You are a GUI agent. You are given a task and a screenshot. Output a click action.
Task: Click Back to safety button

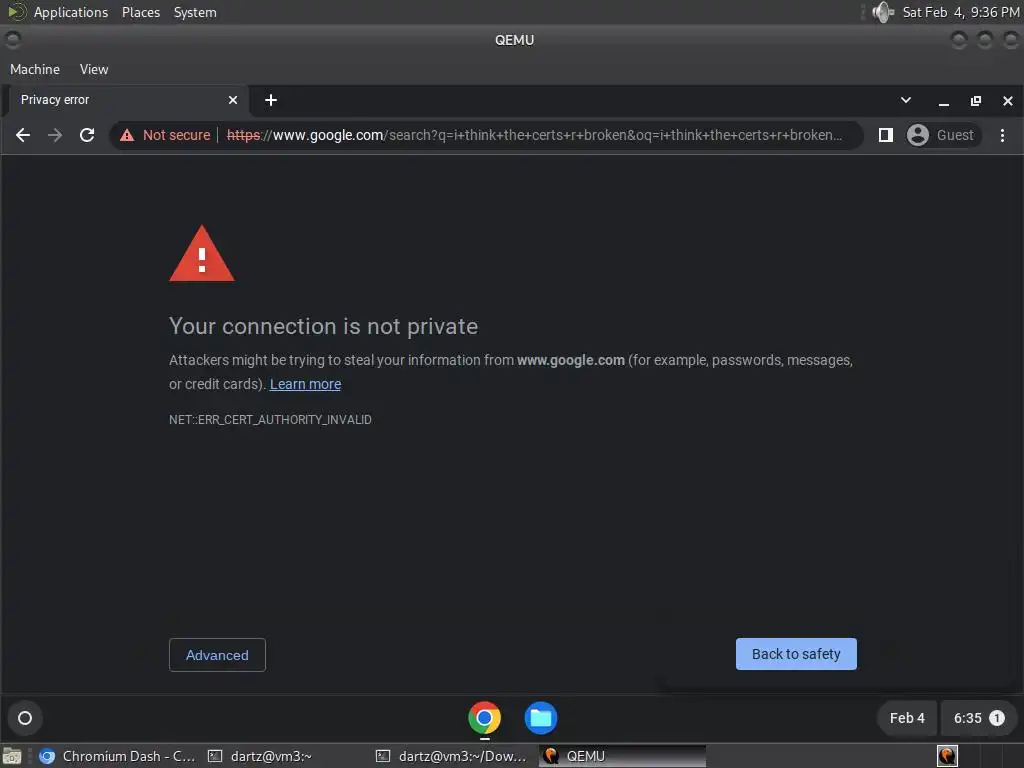tap(796, 654)
